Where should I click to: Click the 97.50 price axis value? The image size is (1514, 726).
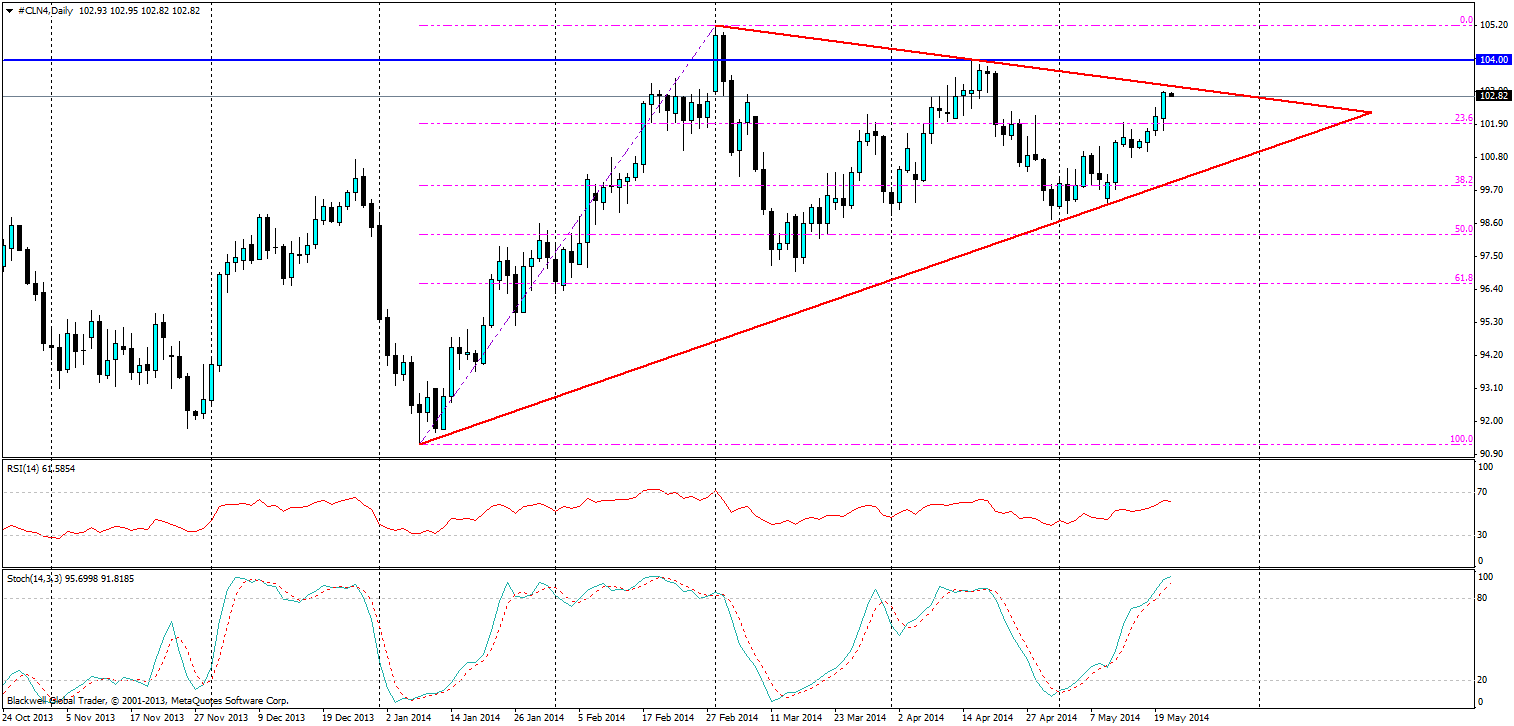coord(1492,256)
